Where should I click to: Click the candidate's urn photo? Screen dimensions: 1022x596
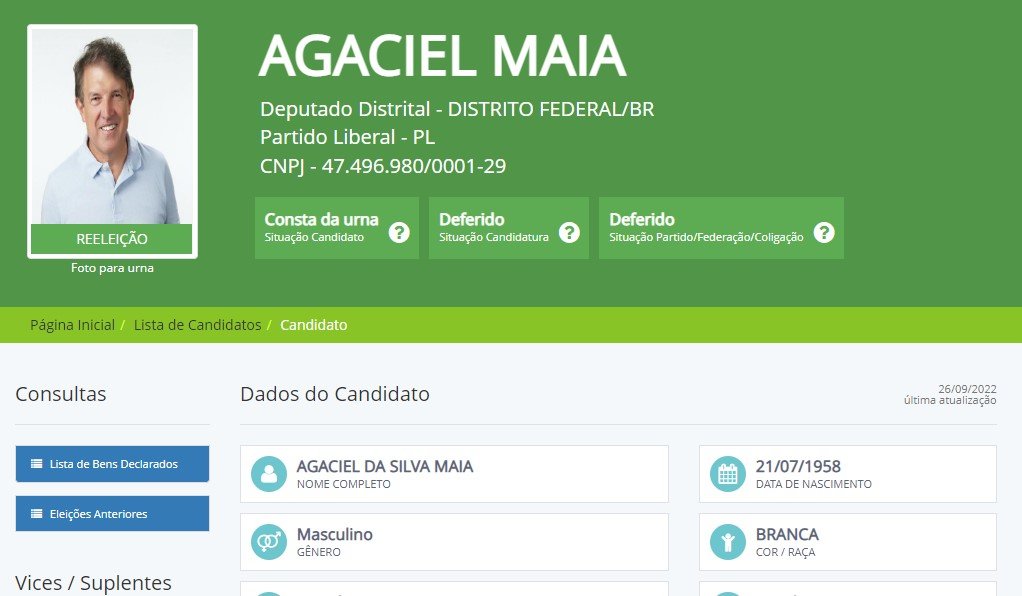112,127
